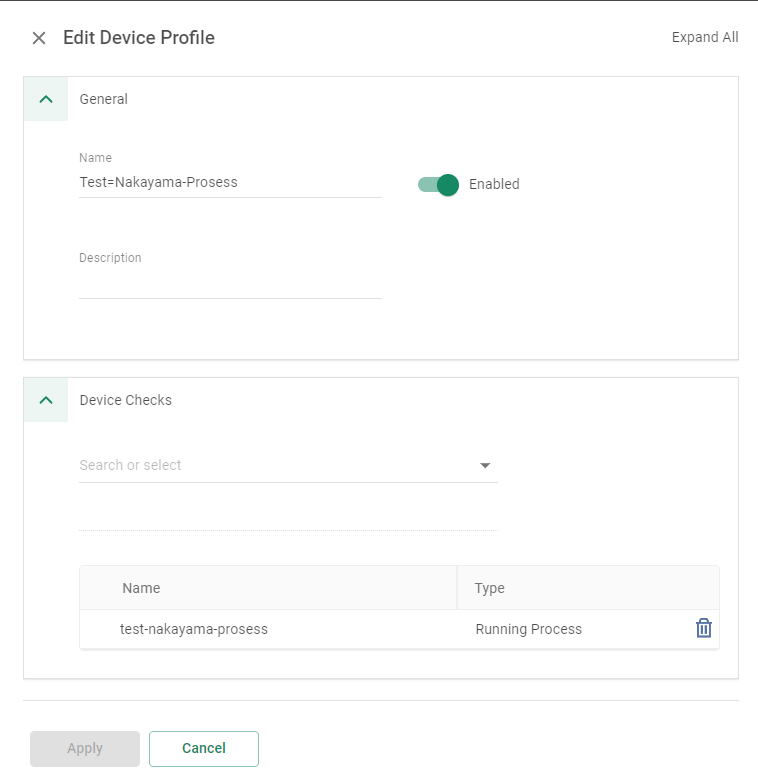Click the Device Checks section title

(x=126, y=400)
